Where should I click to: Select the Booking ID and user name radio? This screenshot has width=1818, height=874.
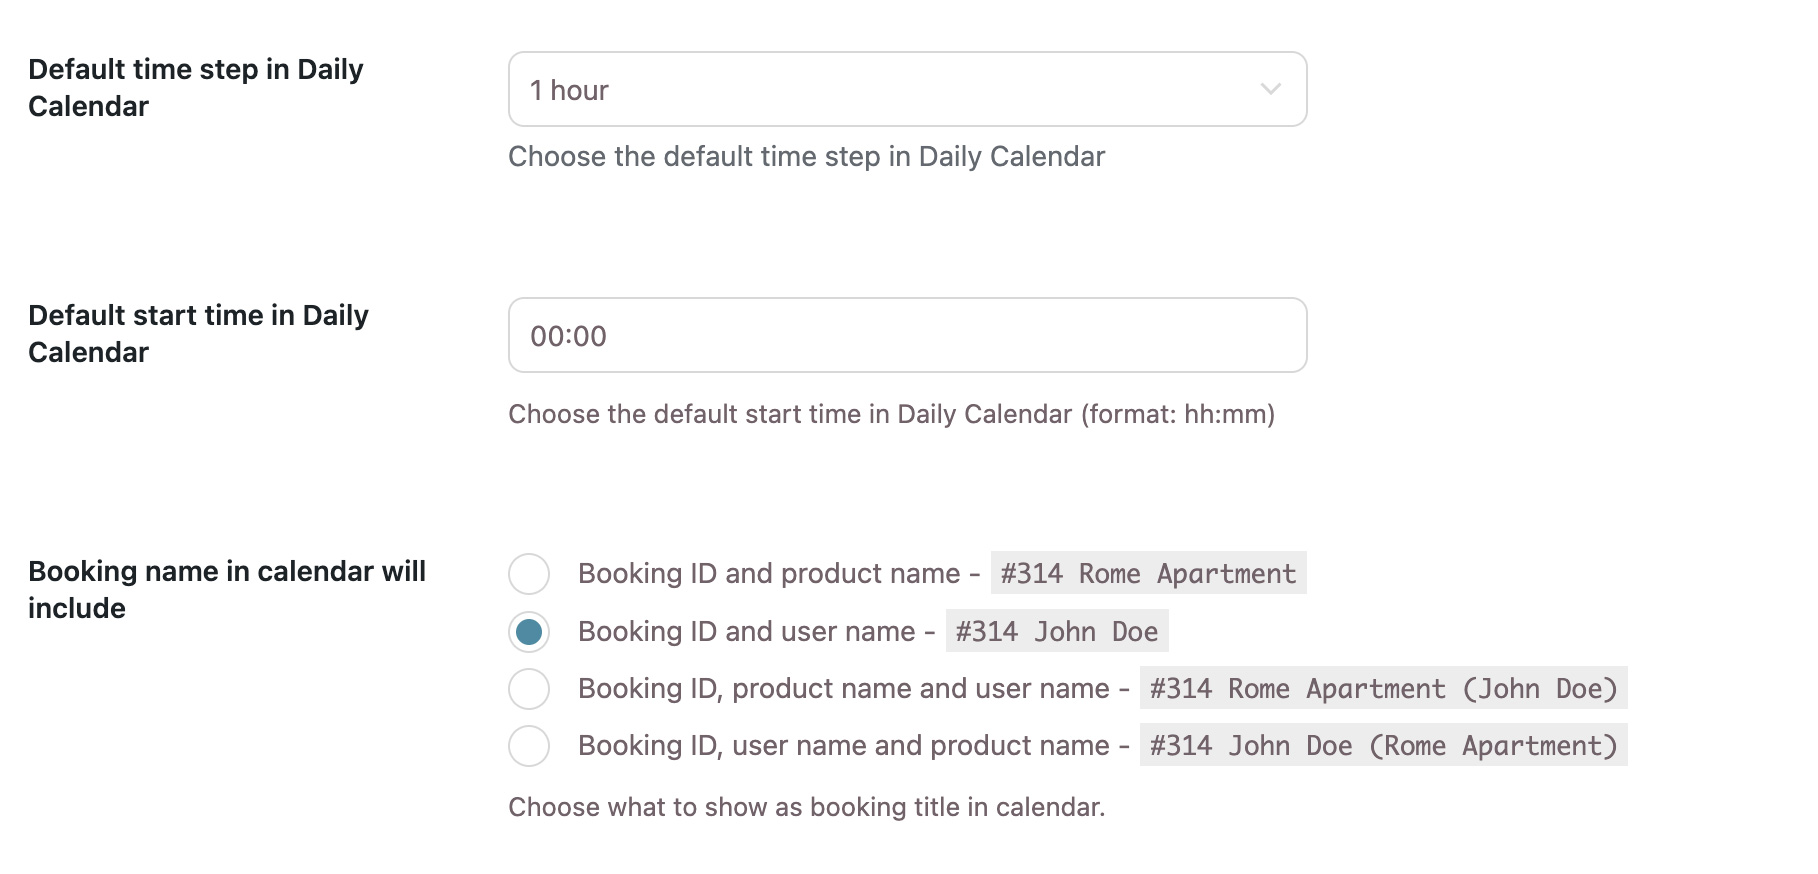click(x=529, y=632)
